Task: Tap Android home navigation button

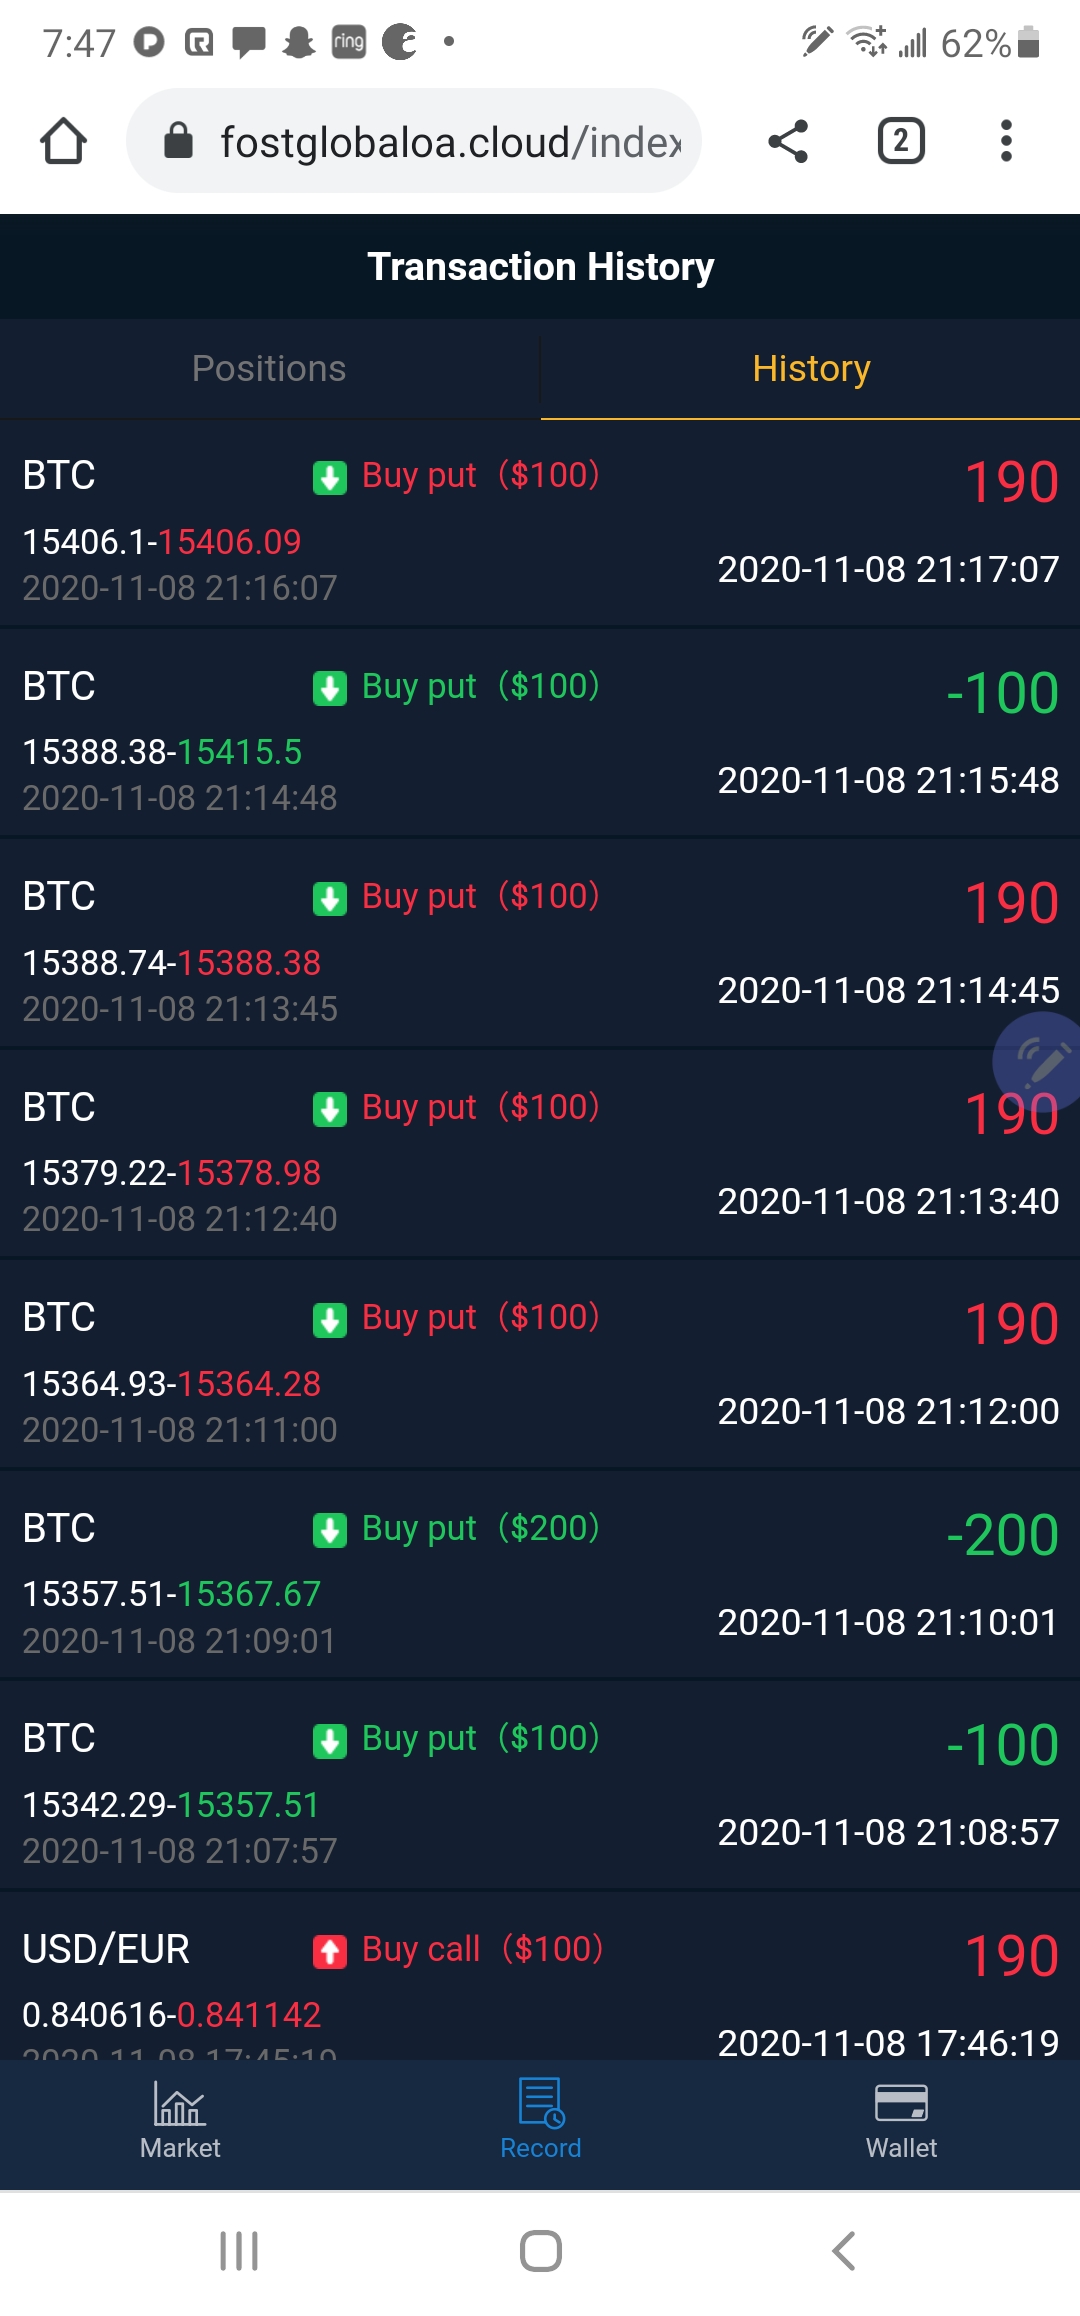Action: [541, 2251]
